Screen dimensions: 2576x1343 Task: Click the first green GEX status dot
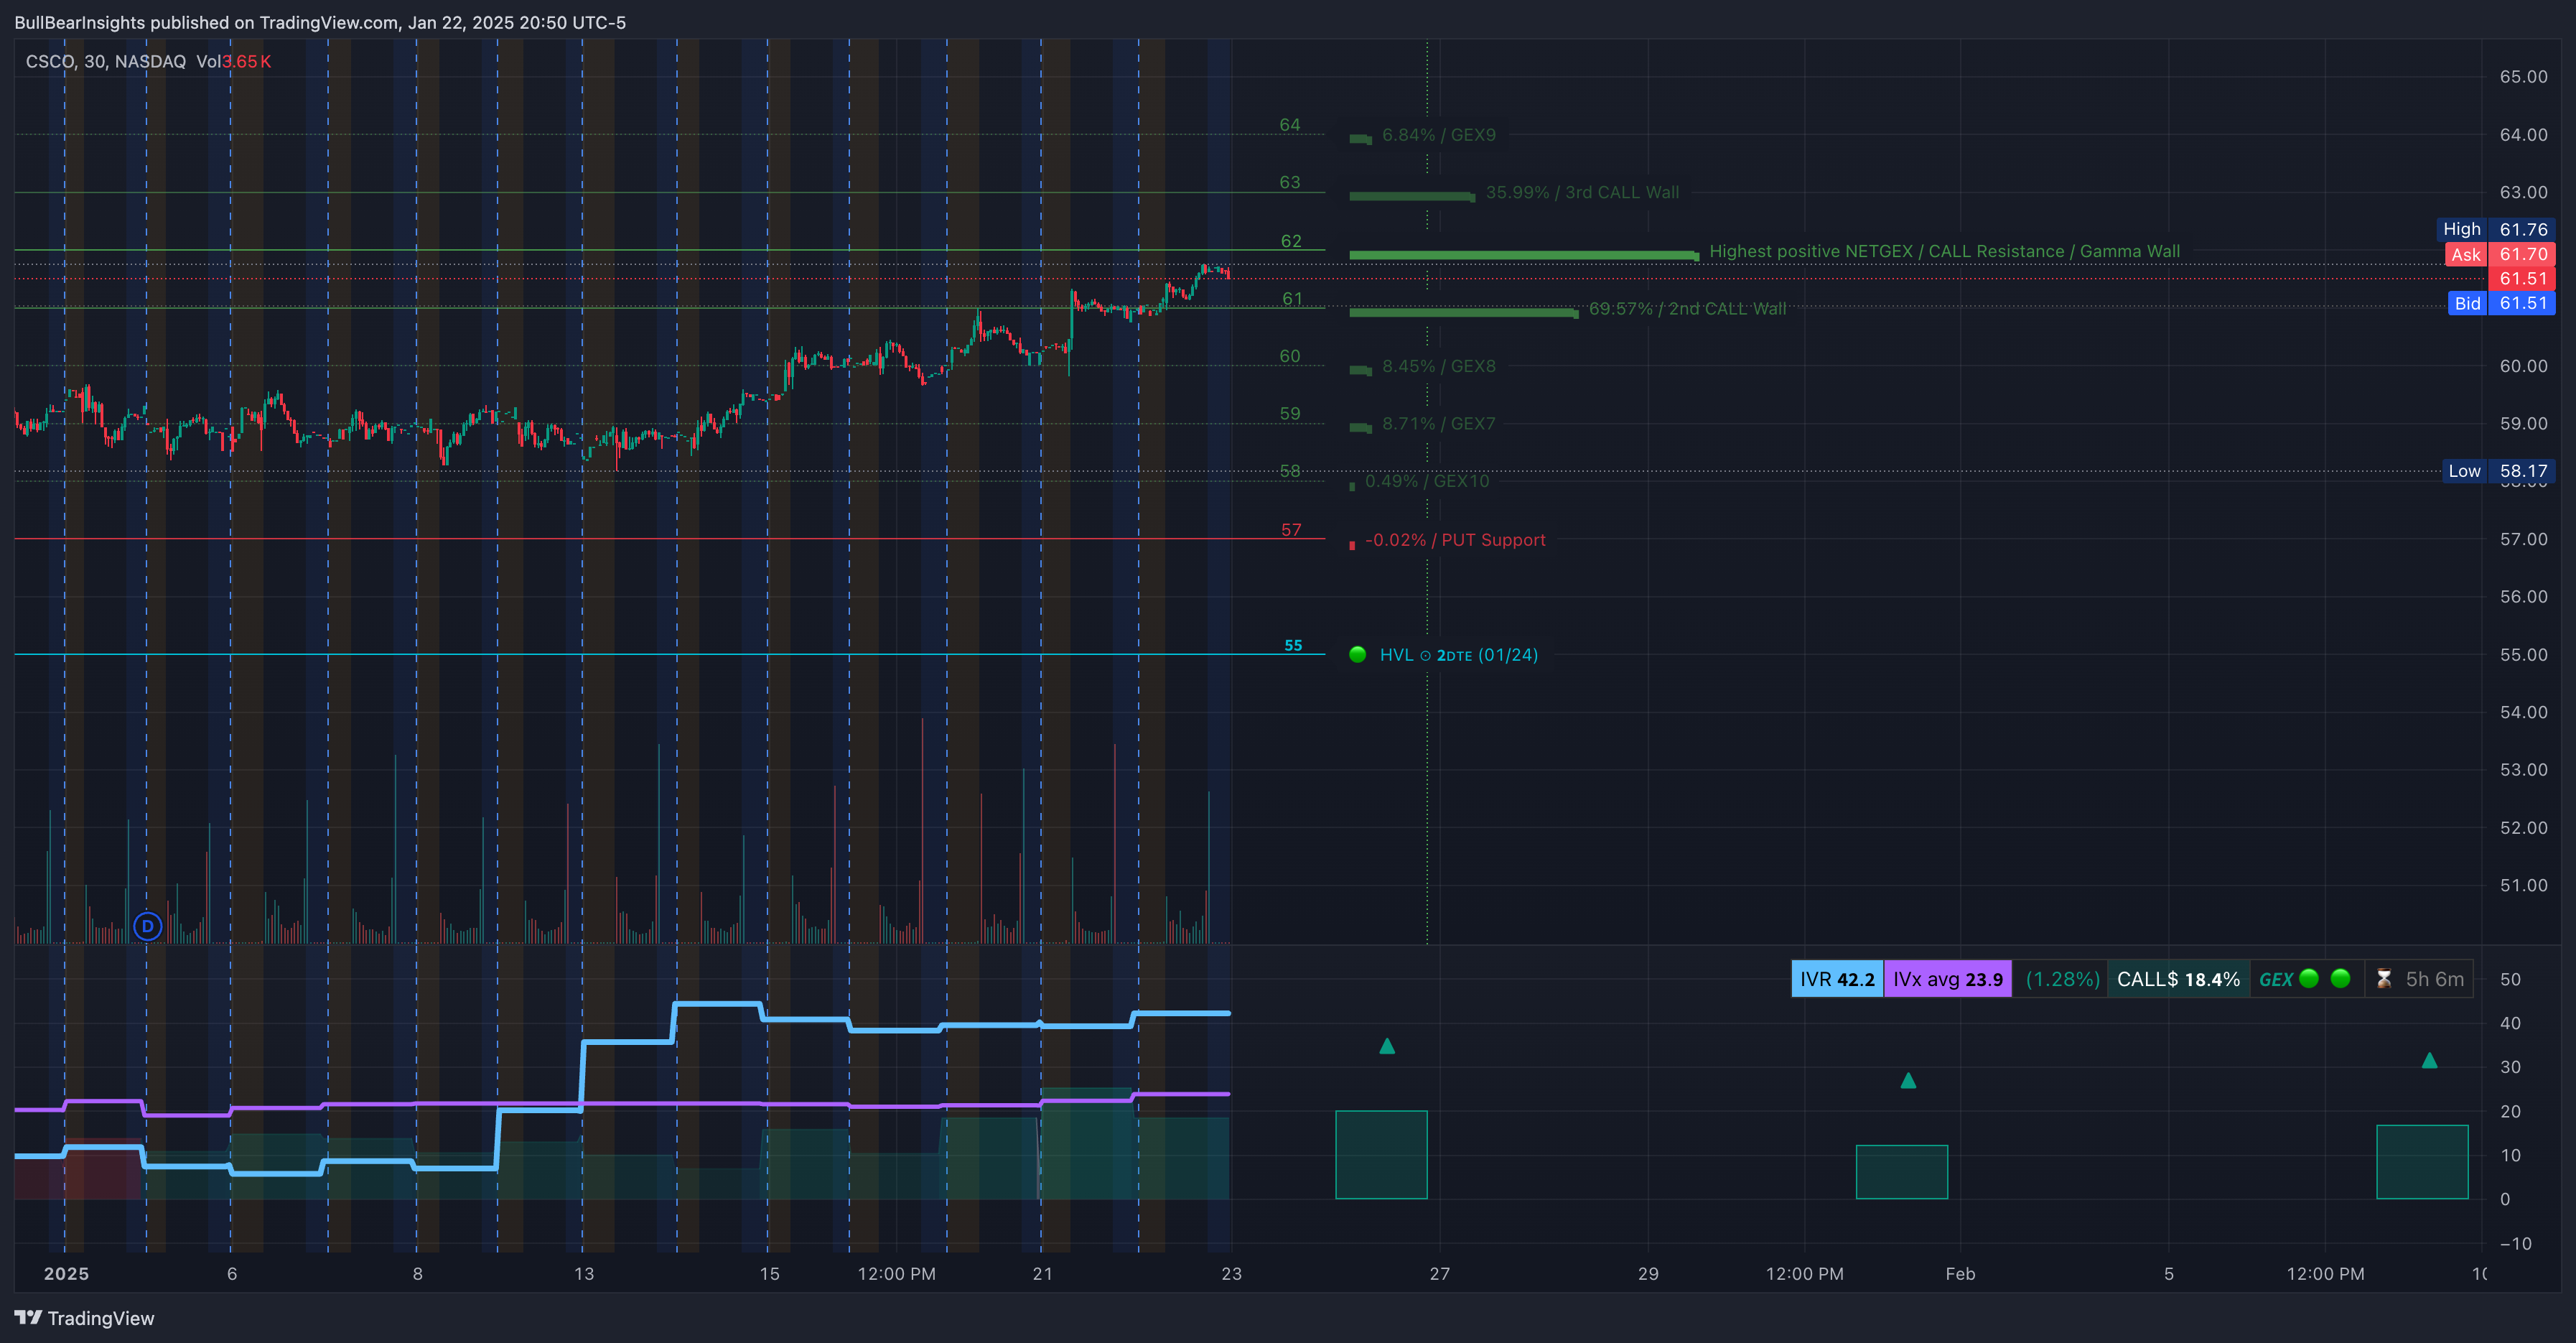[2309, 978]
